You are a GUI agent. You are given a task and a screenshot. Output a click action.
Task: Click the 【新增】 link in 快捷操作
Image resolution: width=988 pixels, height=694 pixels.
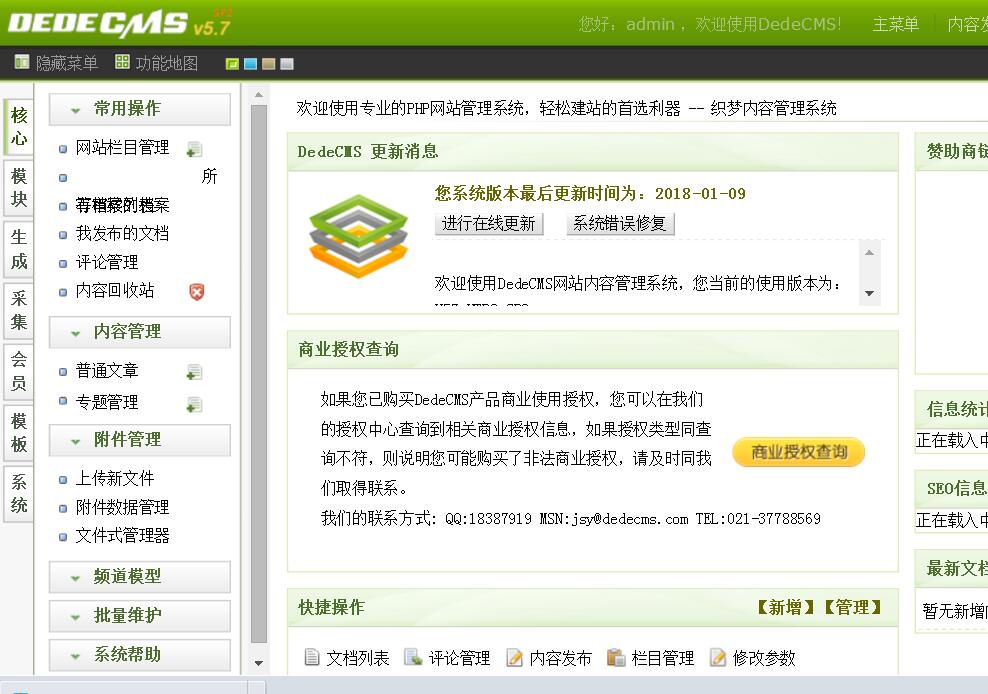786,608
